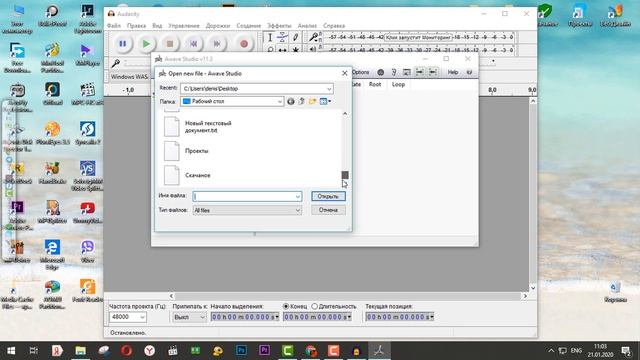640x360 pixels.
Task: Expand the Имя файла combo box arrow
Action: [x=298, y=196]
